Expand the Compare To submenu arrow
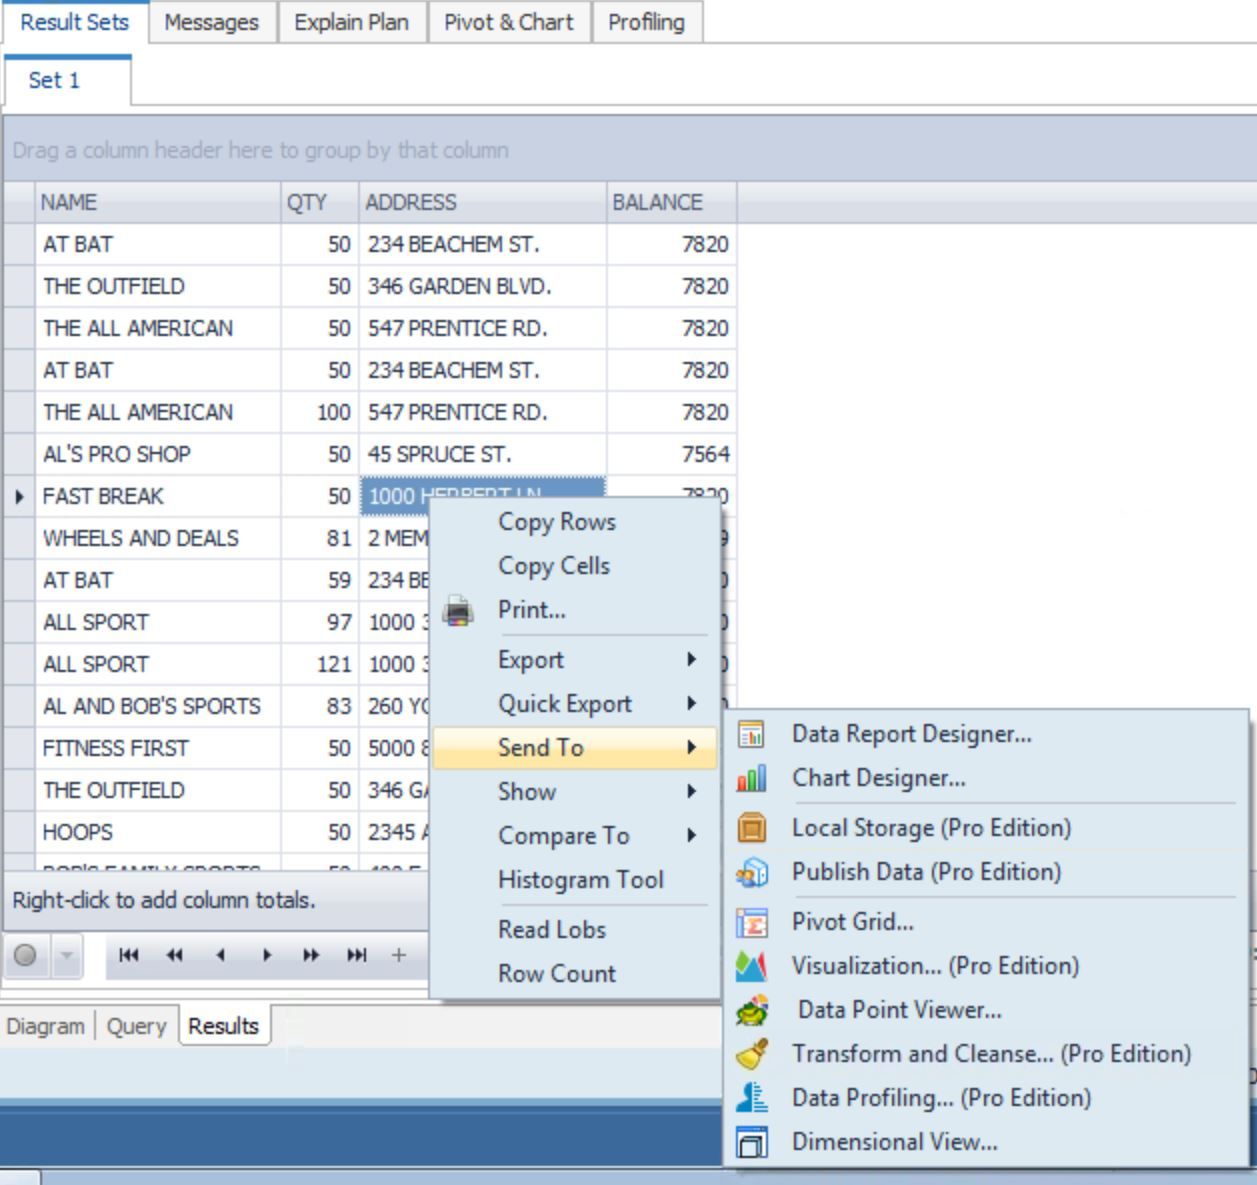1257x1185 pixels. click(691, 835)
